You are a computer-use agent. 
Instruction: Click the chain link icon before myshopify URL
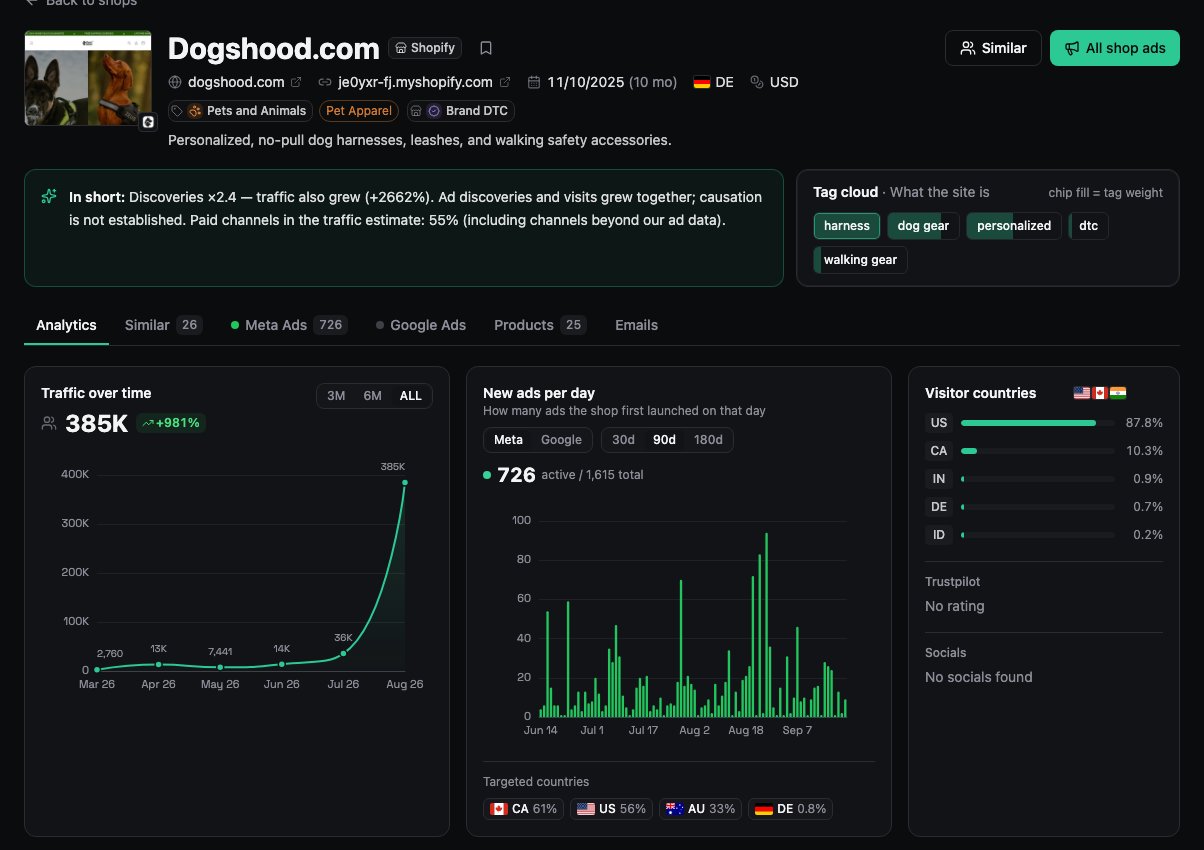click(325, 82)
